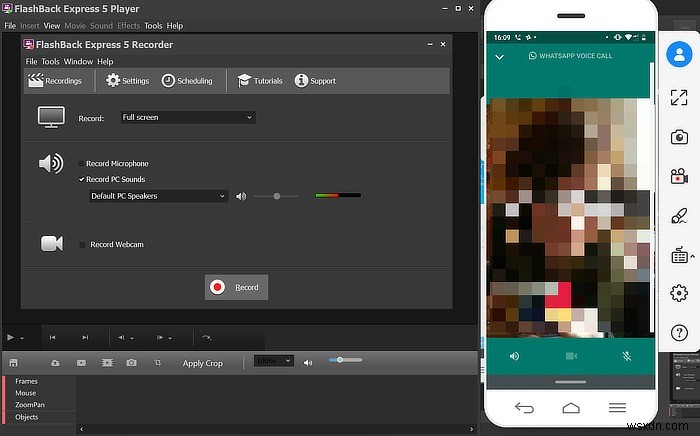Jump to the end of the movie
Viewport: 700px width, 436px height.
pos(85,337)
